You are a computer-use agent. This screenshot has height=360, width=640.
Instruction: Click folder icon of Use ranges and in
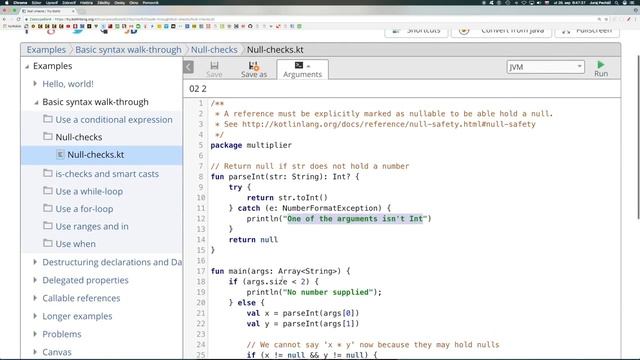tap(48, 226)
